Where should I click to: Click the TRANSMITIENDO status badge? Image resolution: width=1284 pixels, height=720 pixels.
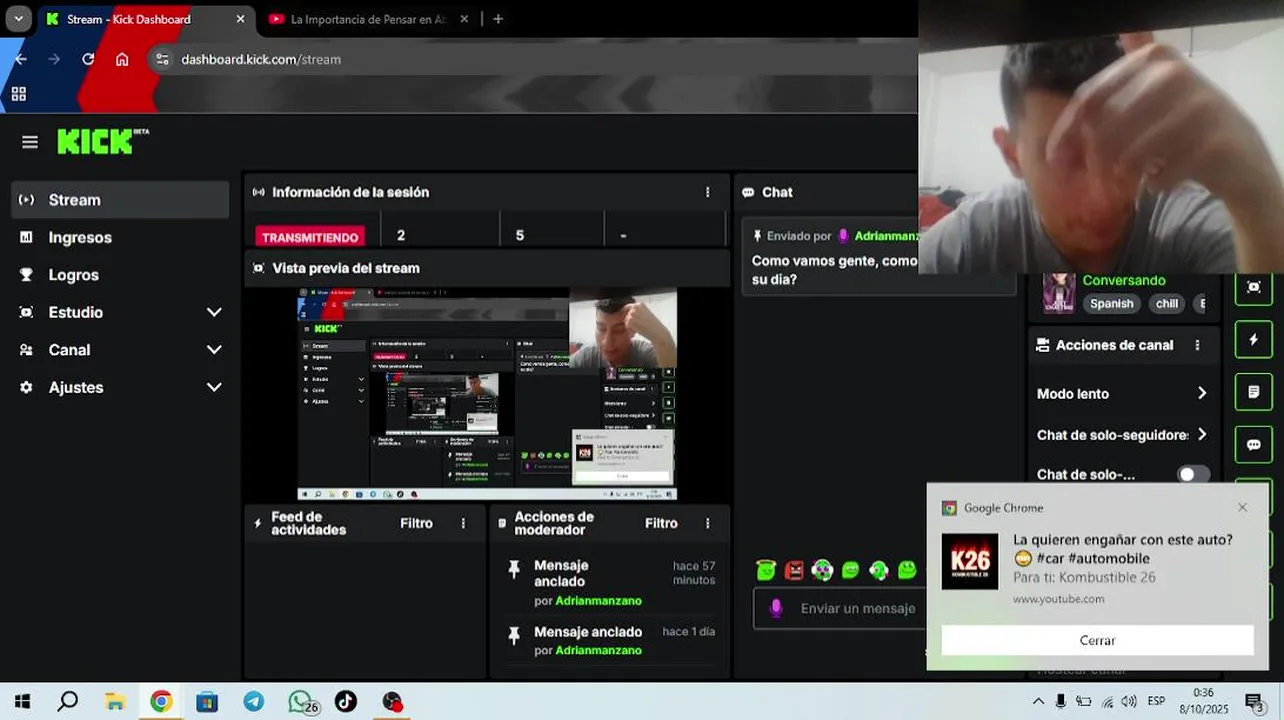[310, 237]
